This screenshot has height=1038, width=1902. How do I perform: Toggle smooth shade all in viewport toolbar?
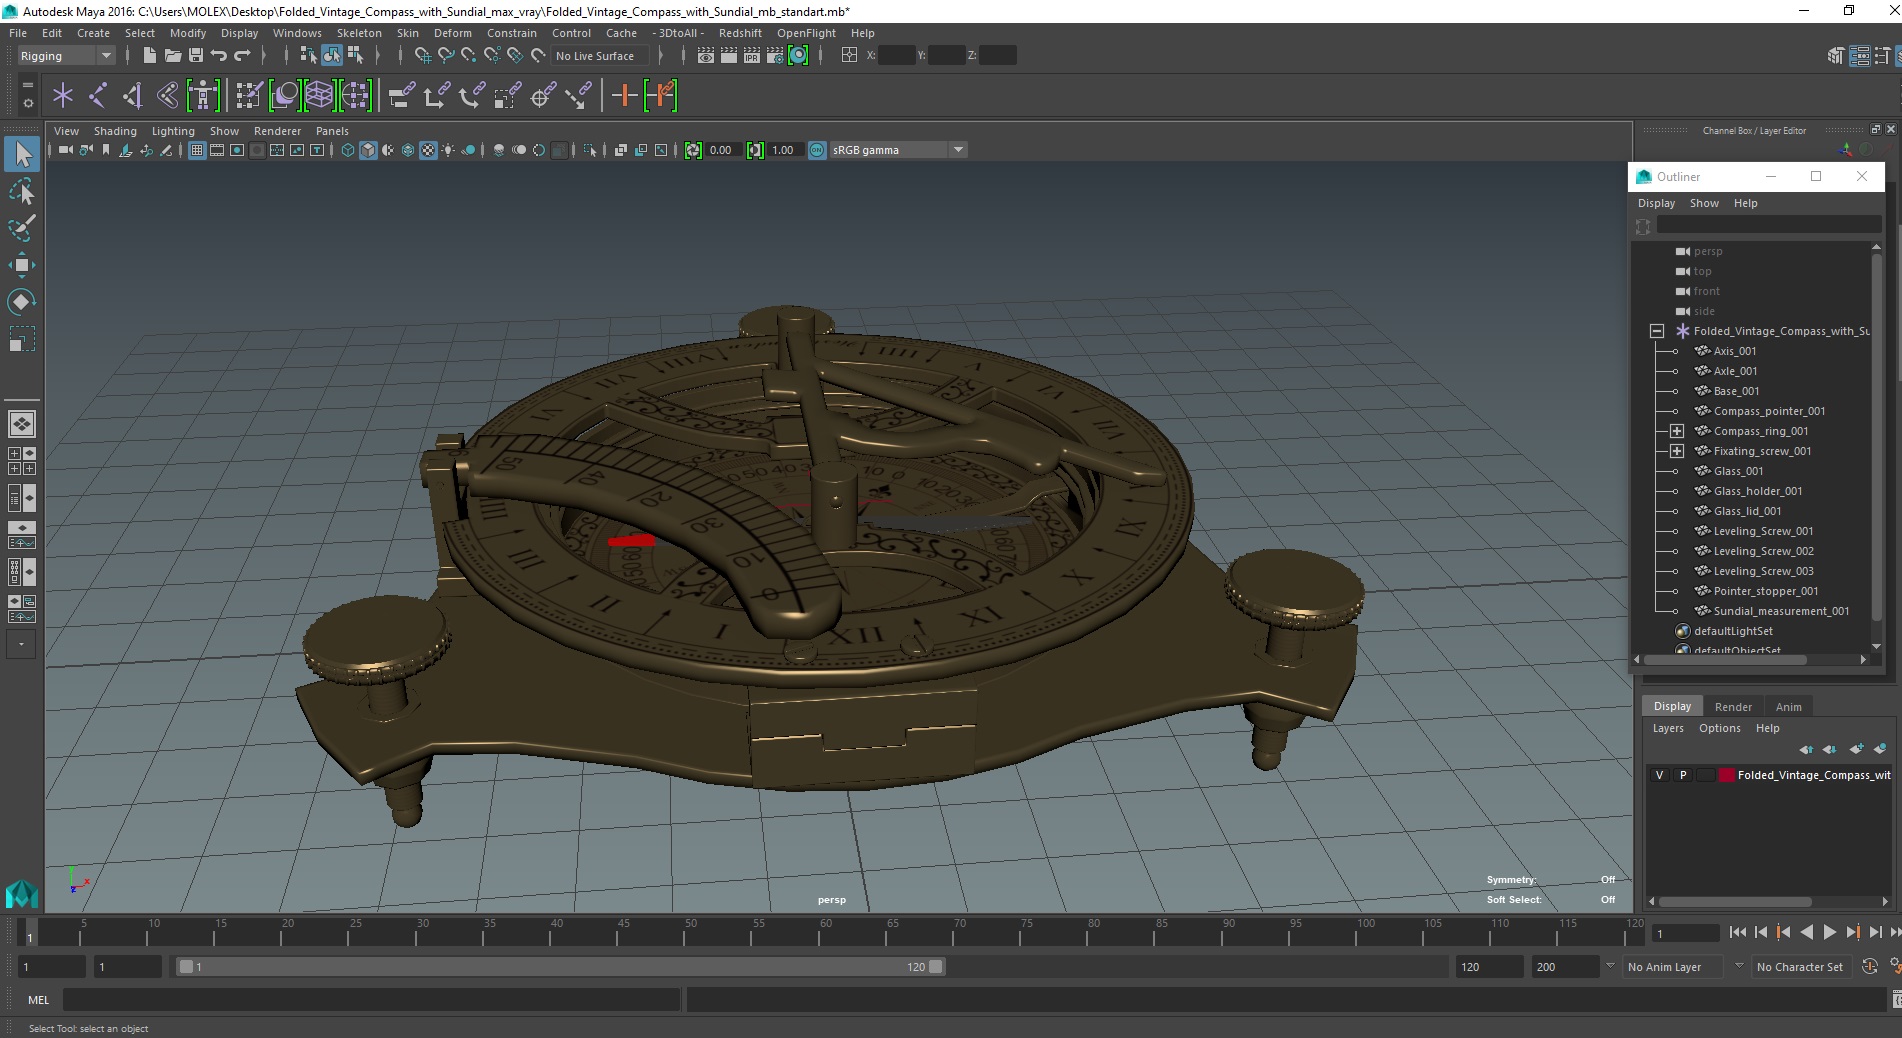[x=368, y=150]
